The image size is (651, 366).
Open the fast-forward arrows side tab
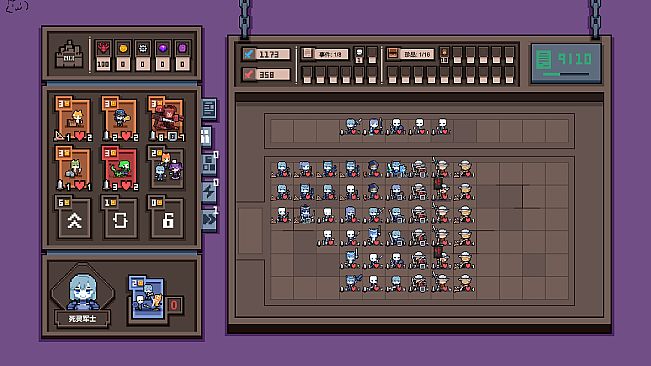[209, 220]
